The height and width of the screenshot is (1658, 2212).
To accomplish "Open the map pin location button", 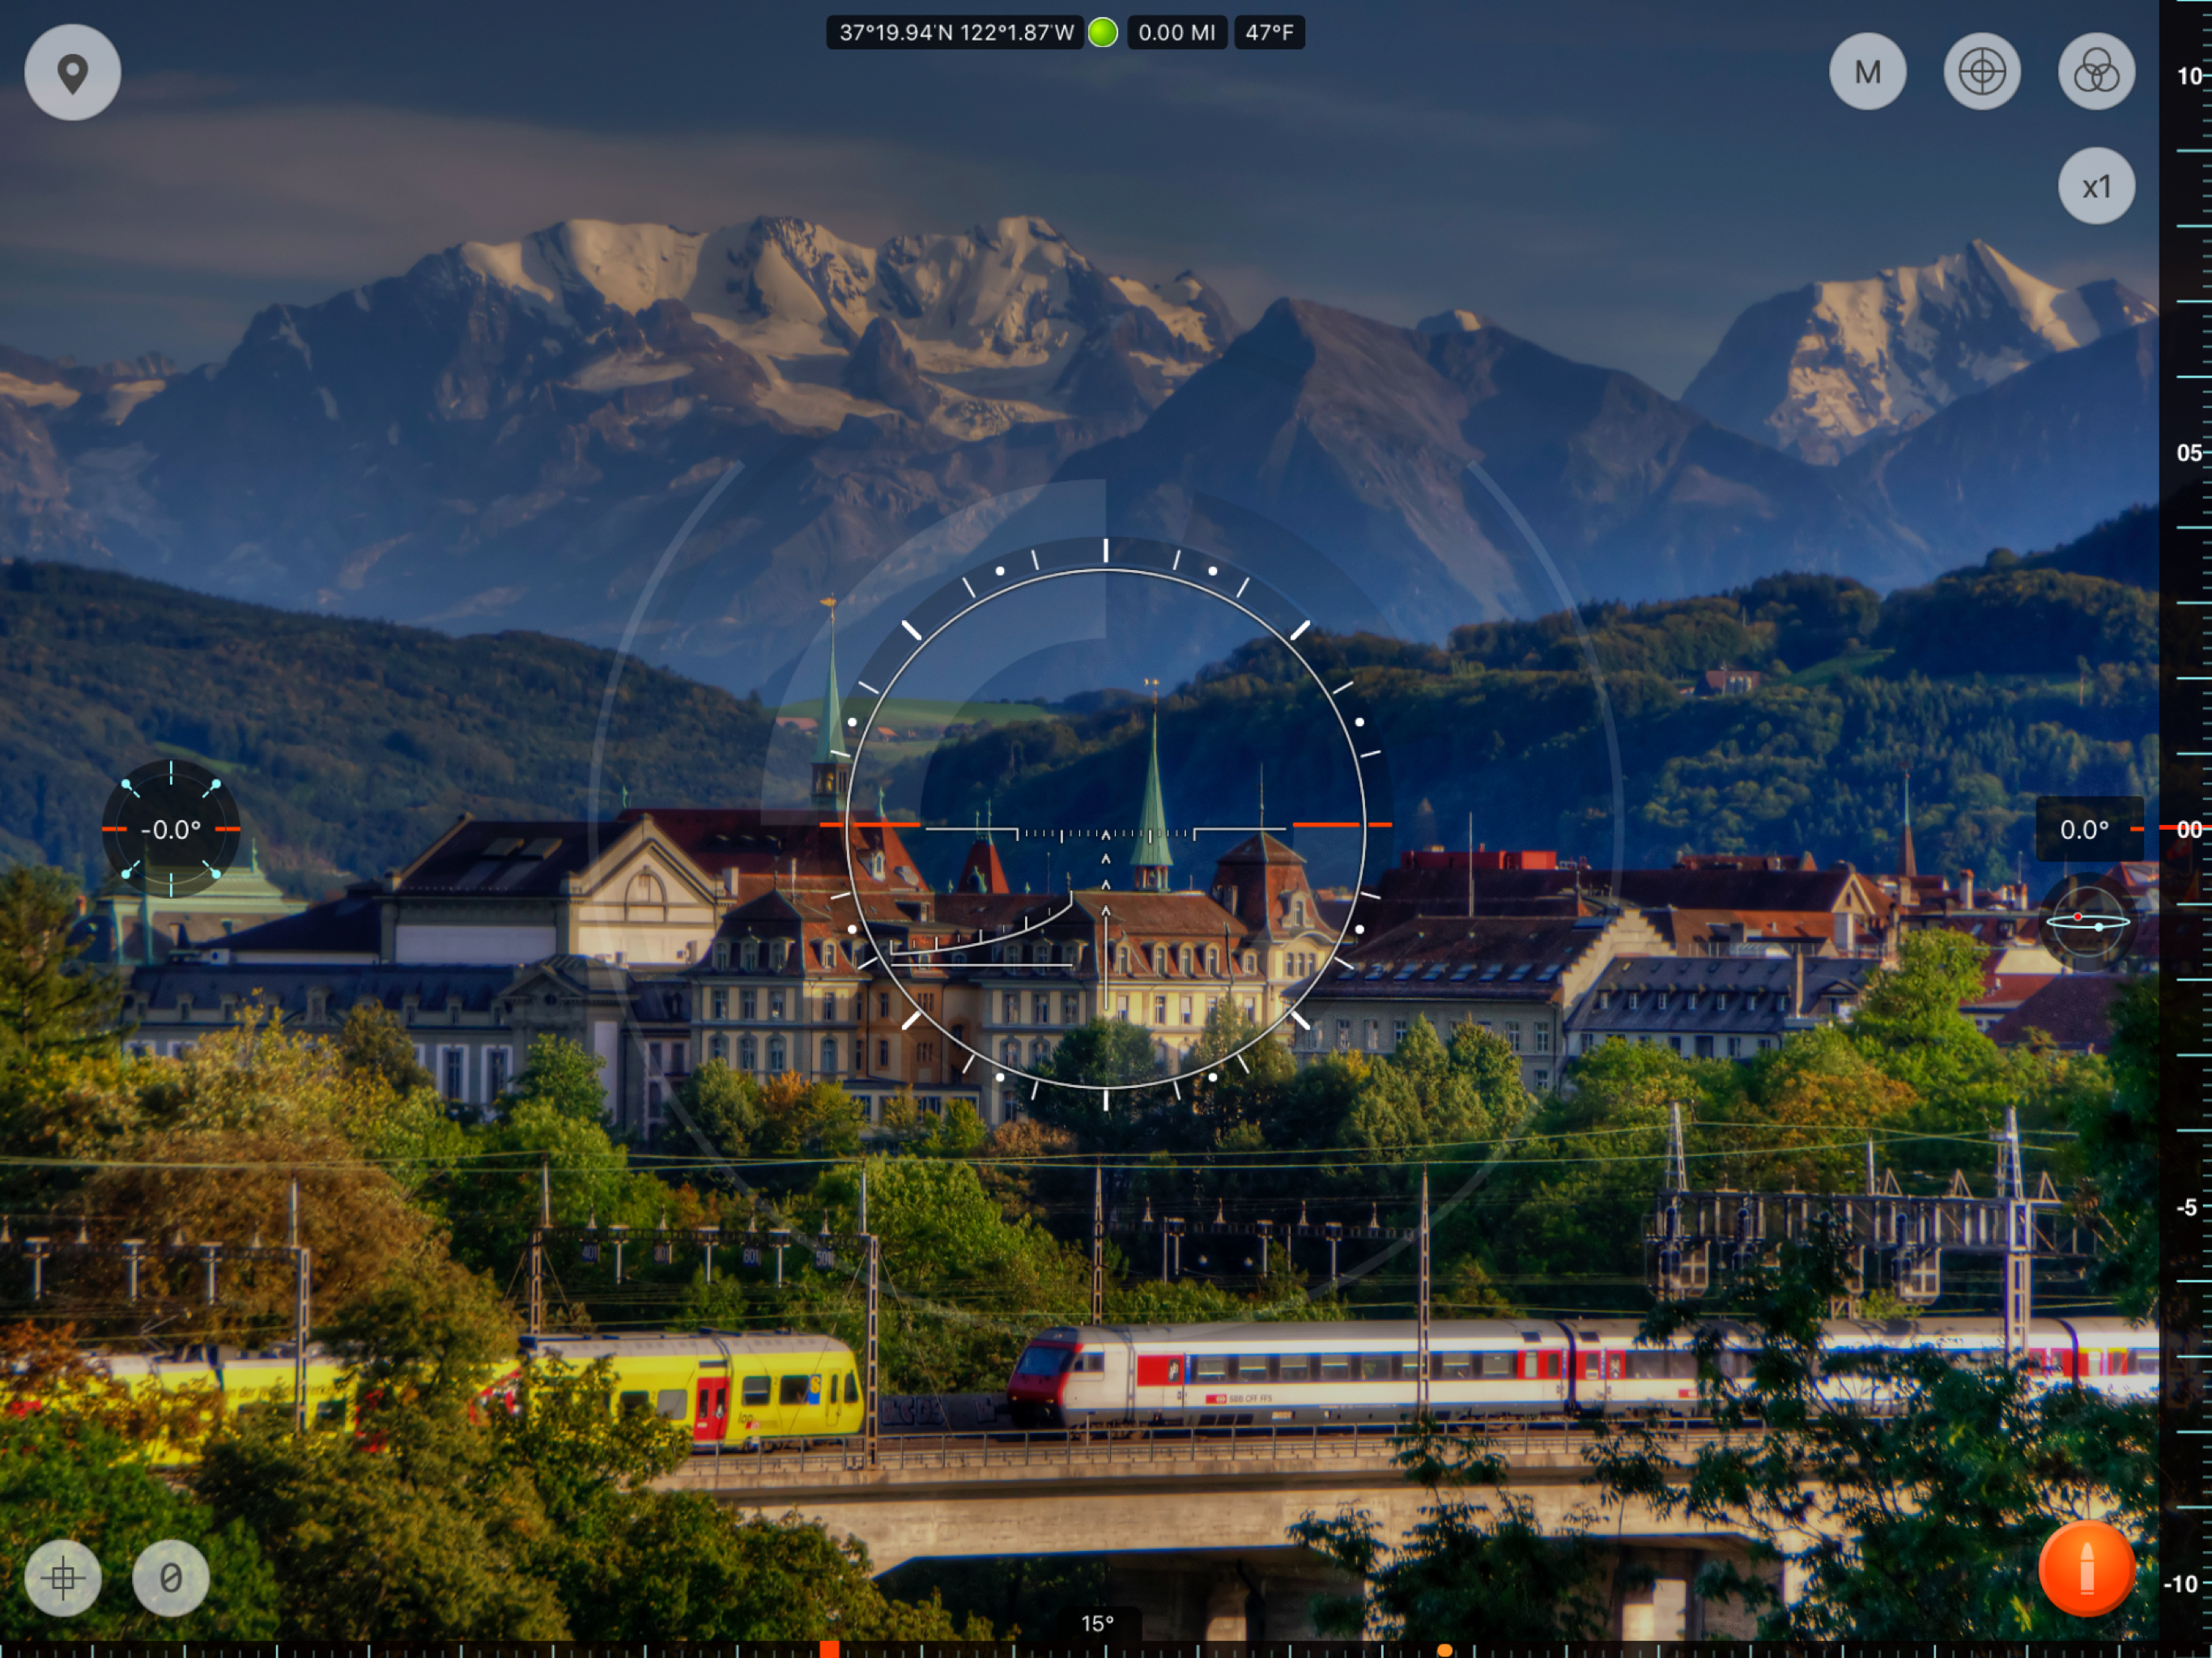I will coord(72,72).
